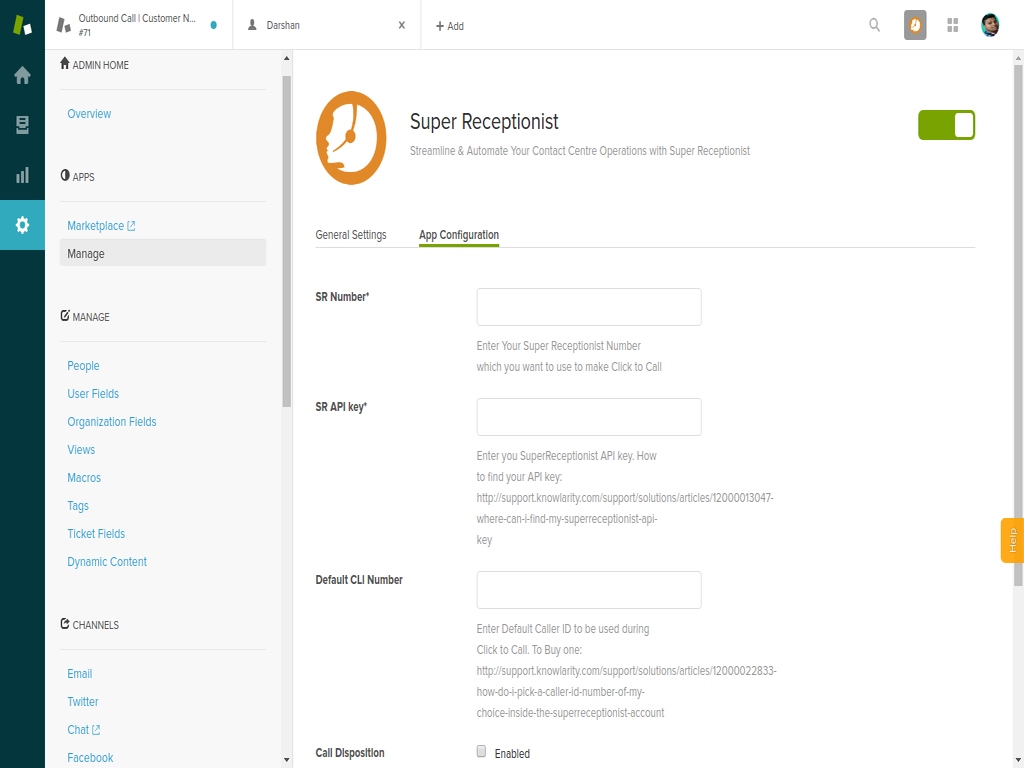This screenshot has width=1024, height=768.
Task: Click the orange Help button
Action: click(1012, 540)
